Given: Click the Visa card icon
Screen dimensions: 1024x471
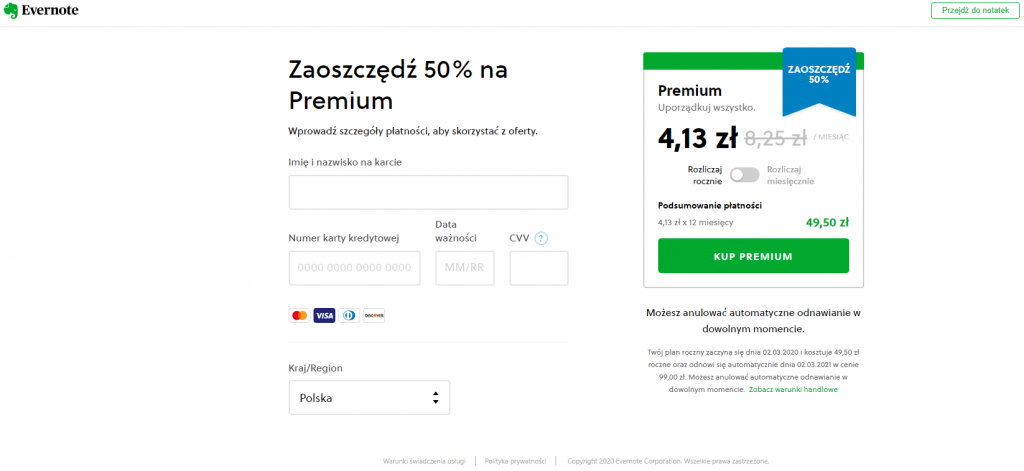Looking at the screenshot, I should click(324, 315).
